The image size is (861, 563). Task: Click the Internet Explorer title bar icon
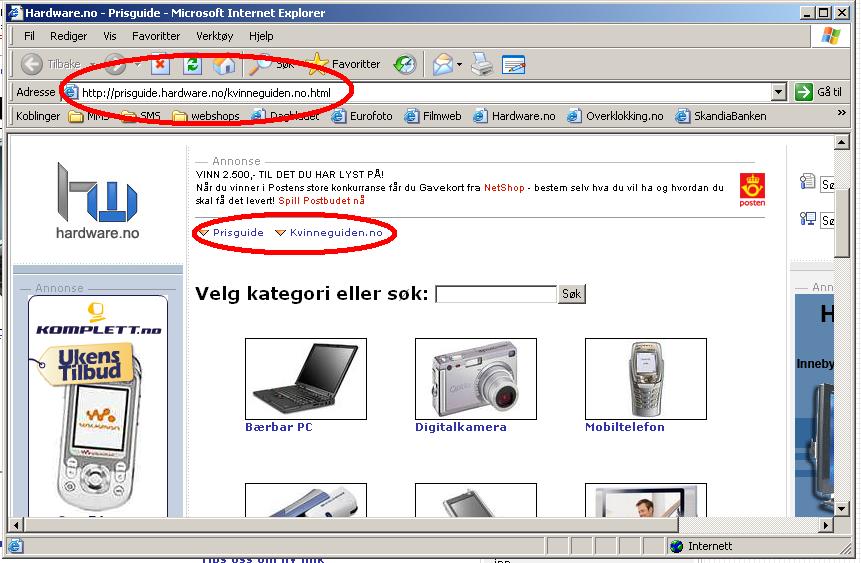pyautogui.click(x=15, y=12)
